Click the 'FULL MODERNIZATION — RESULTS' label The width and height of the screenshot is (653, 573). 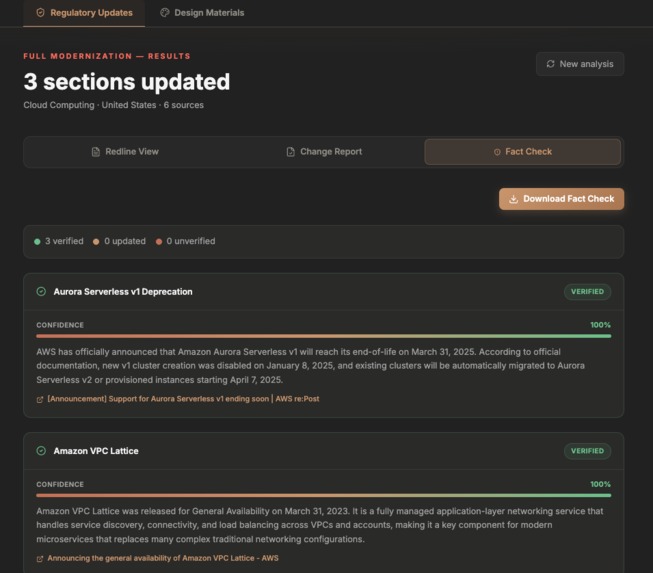pyautogui.click(x=107, y=56)
